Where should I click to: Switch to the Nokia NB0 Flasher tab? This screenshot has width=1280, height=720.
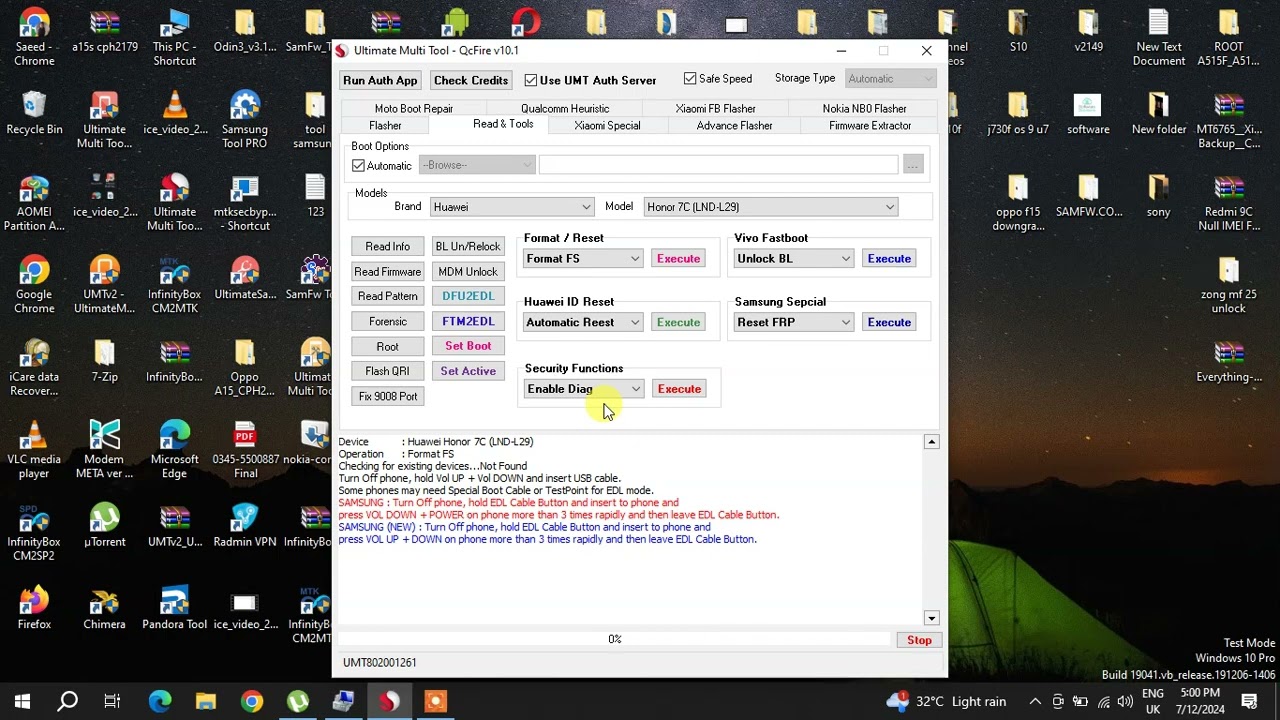click(x=864, y=109)
